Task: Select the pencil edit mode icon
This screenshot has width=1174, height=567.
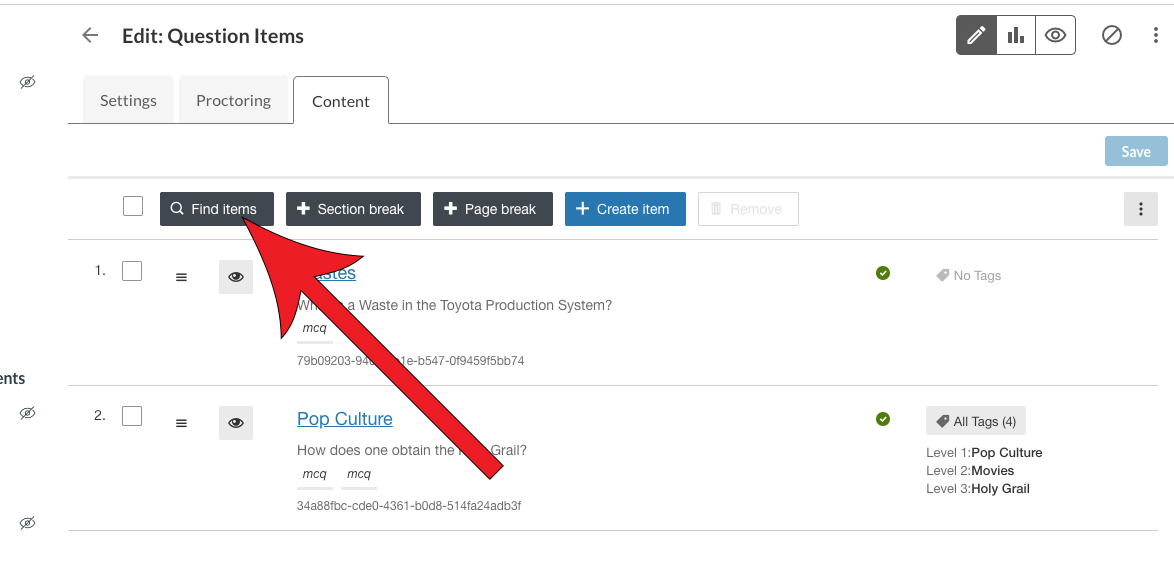Action: click(976, 35)
